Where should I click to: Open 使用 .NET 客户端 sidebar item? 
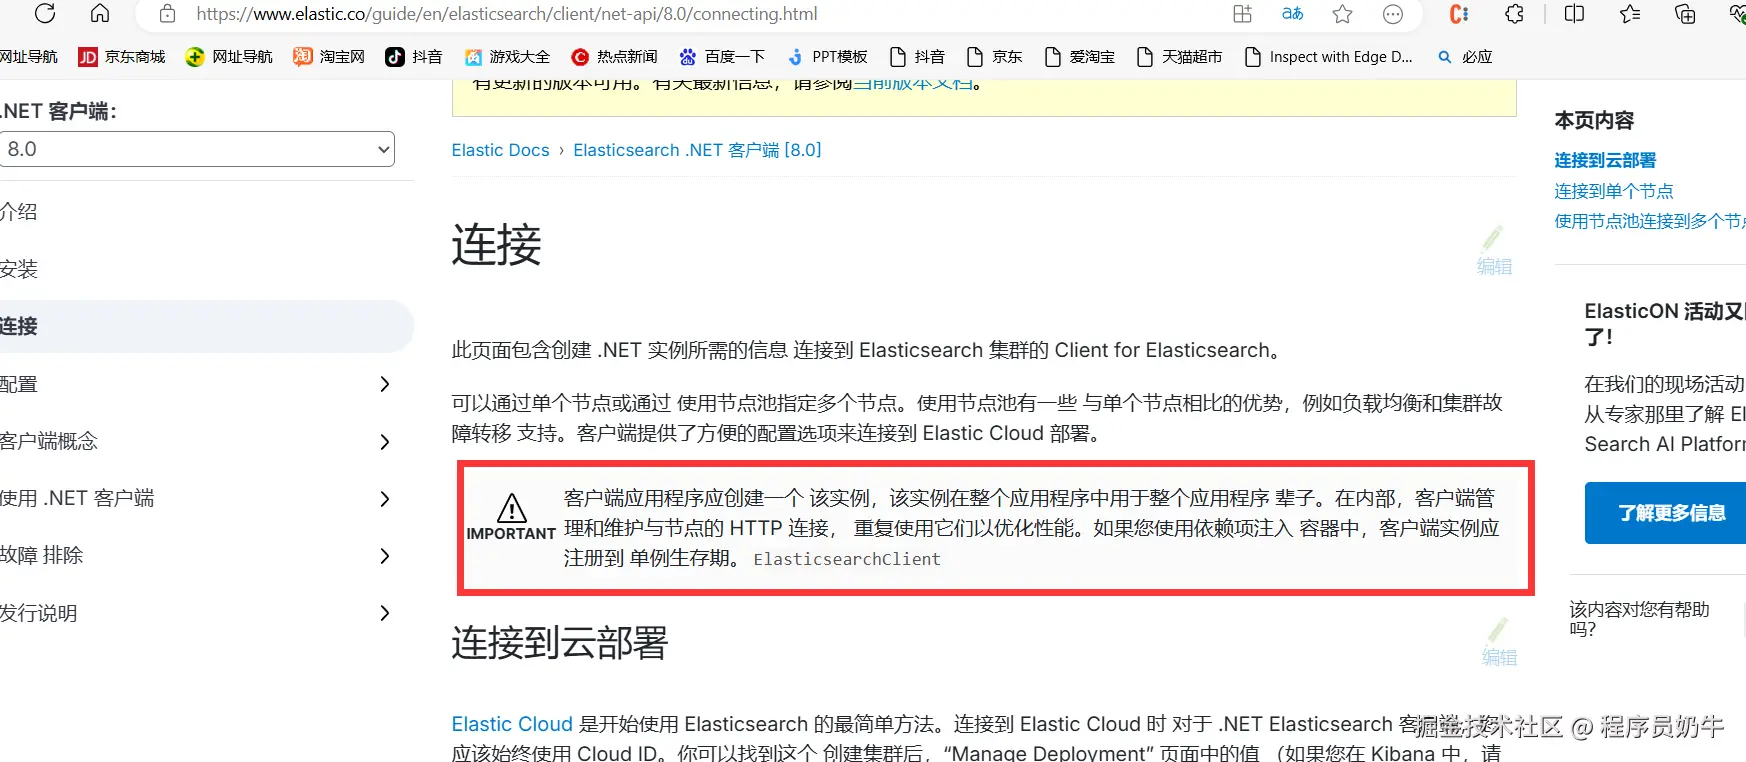77,498
